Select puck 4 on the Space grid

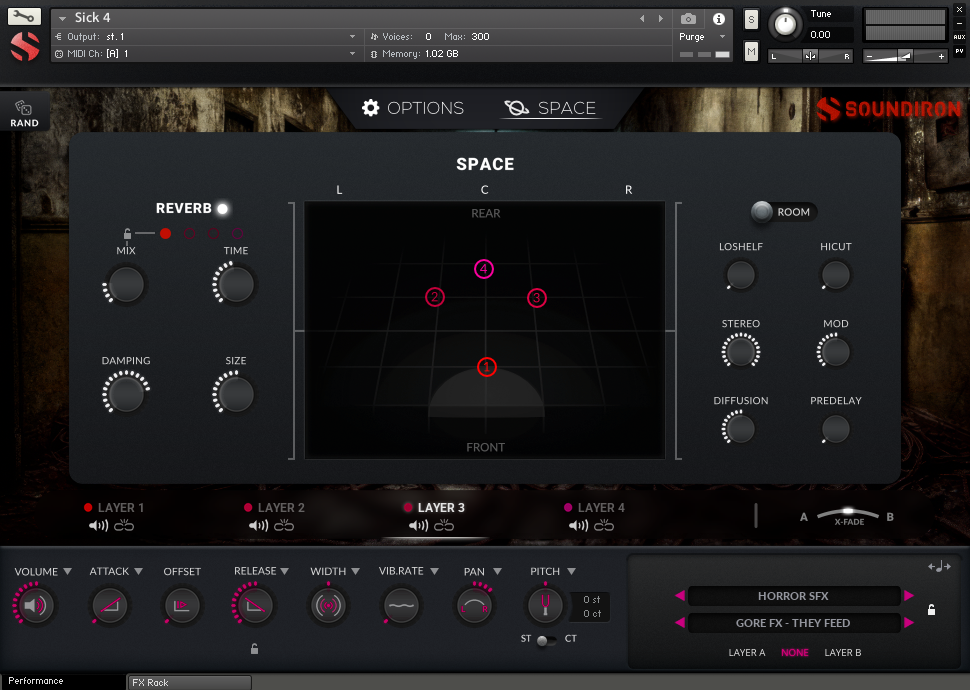484,269
